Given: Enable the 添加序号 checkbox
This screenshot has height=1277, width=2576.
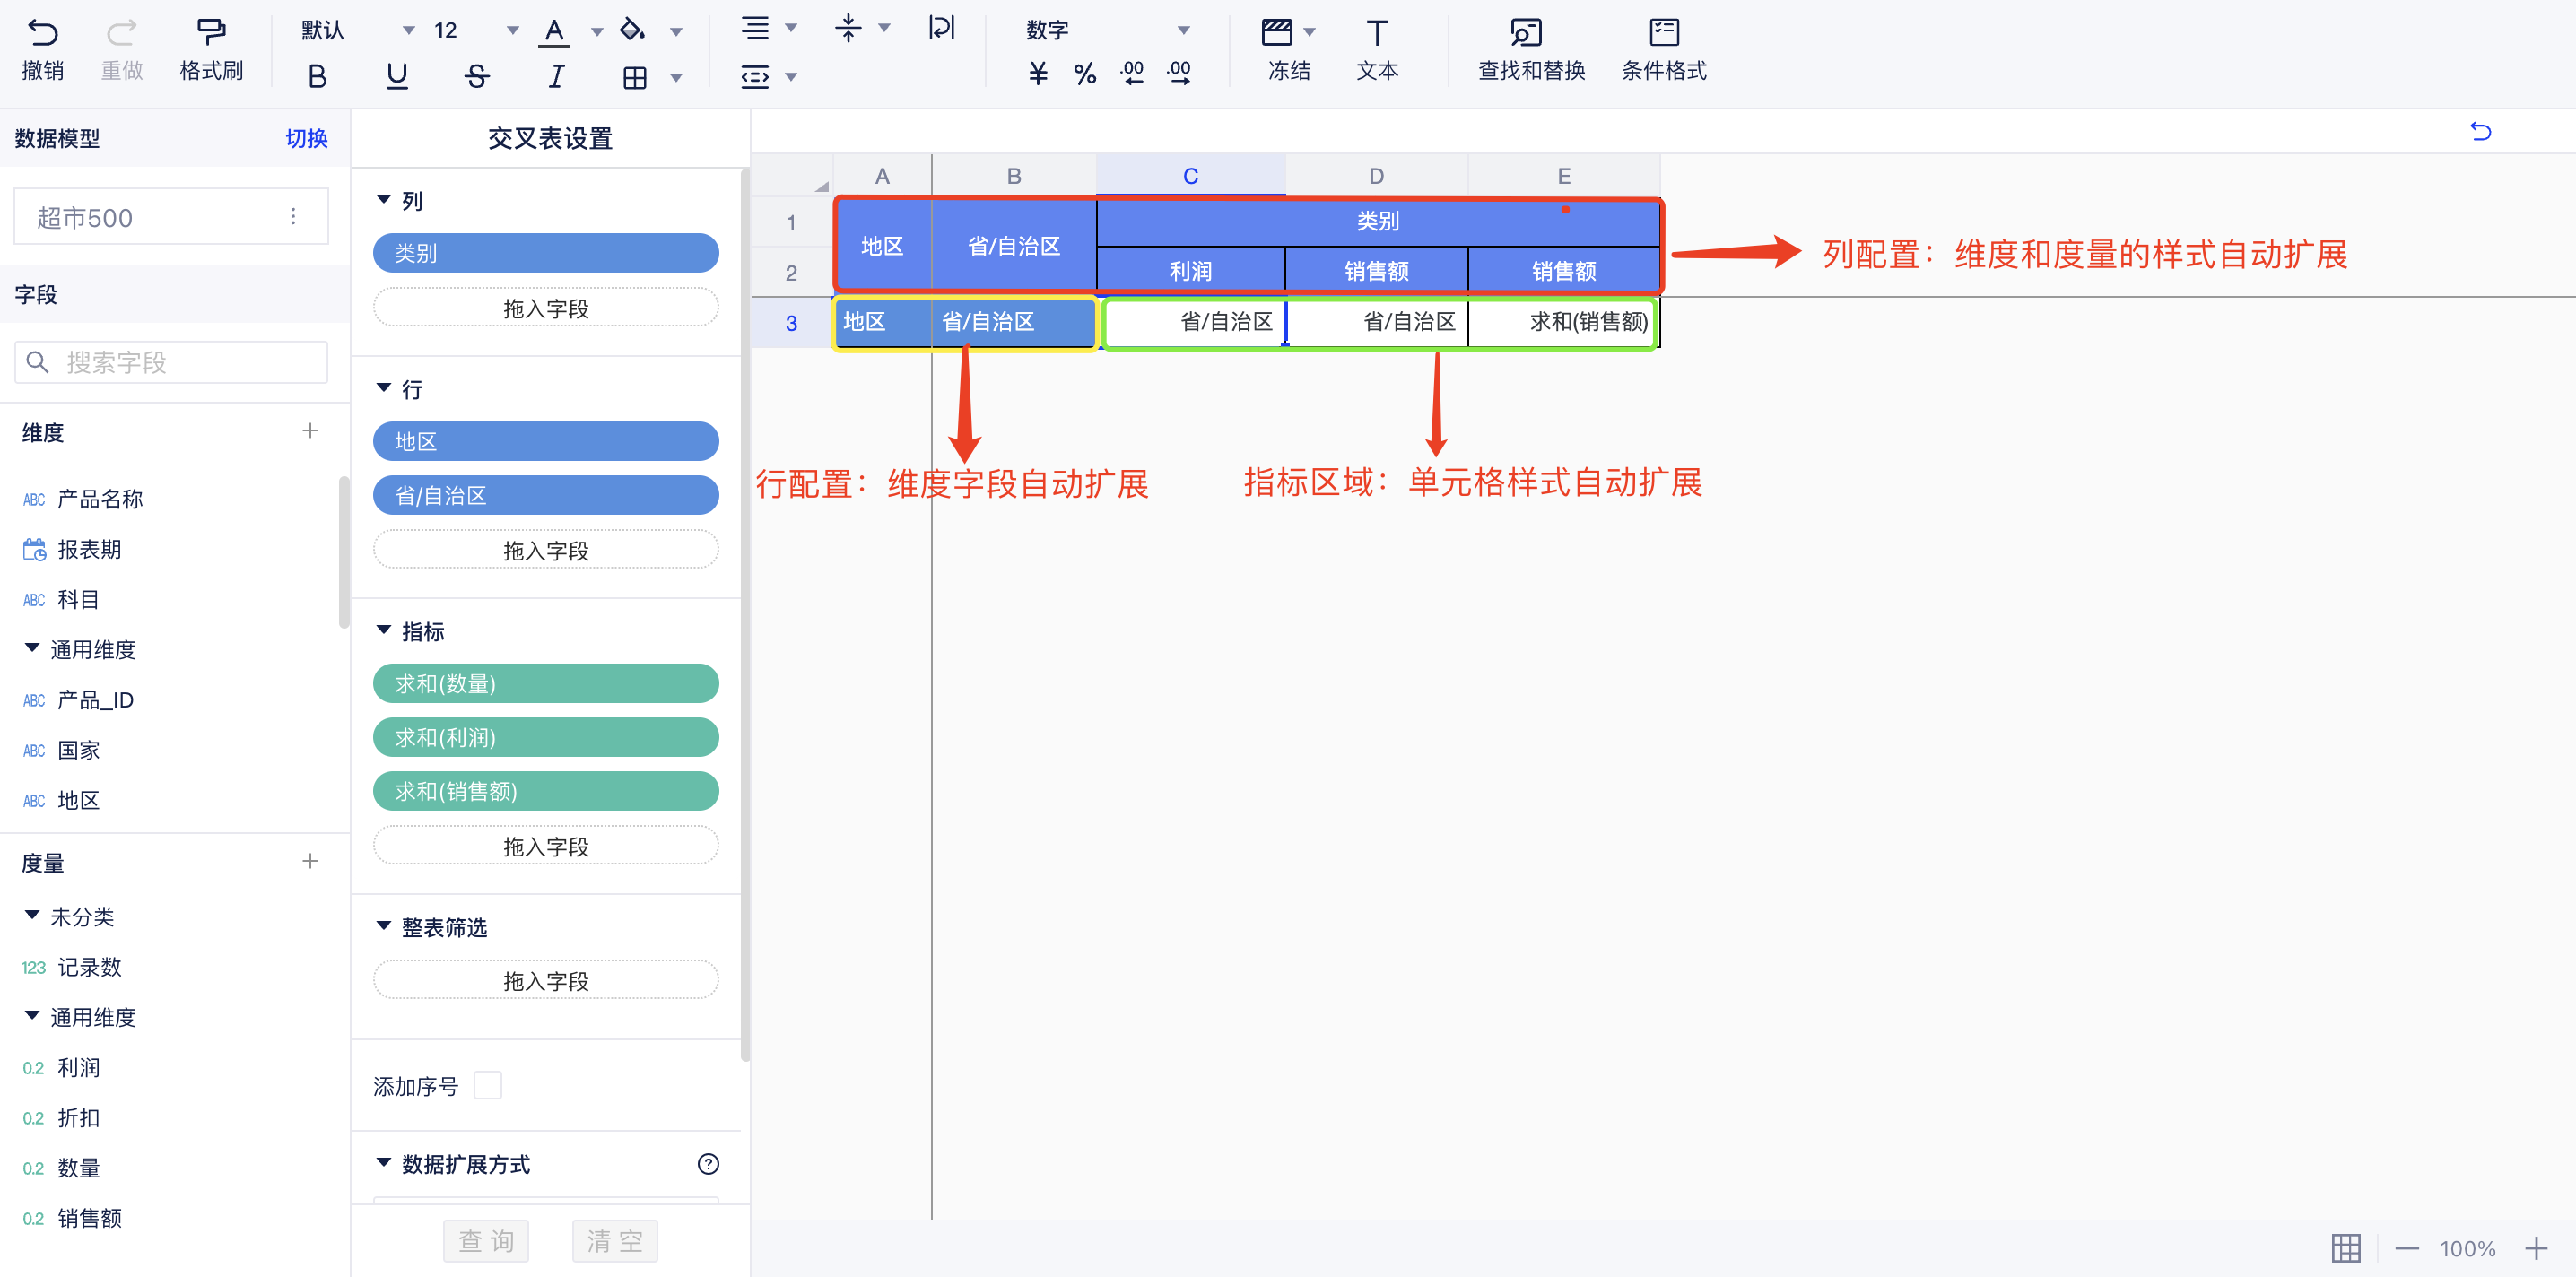Looking at the screenshot, I should [x=488, y=1085].
